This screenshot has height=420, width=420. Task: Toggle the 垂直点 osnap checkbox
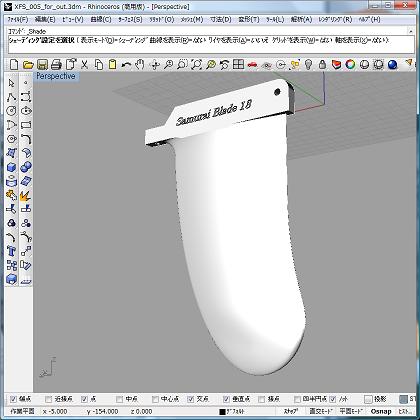(x=227, y=399)
